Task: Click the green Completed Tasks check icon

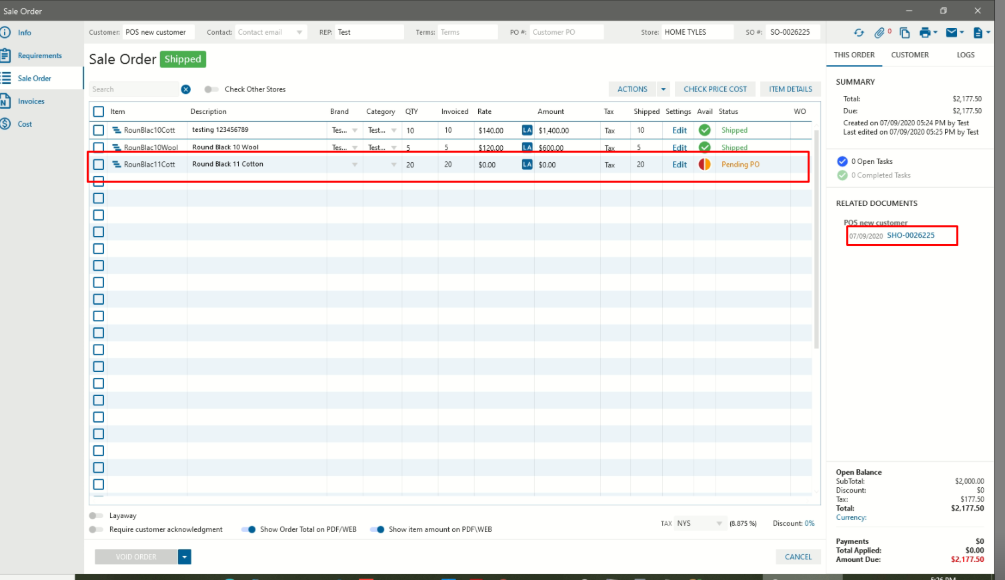Action: click(842, 175)
